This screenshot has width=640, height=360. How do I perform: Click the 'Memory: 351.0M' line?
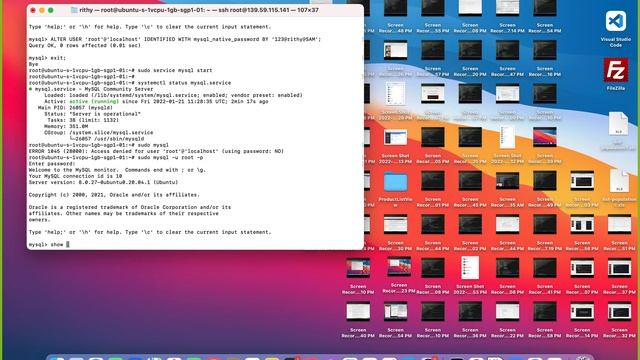coord(66,126)
